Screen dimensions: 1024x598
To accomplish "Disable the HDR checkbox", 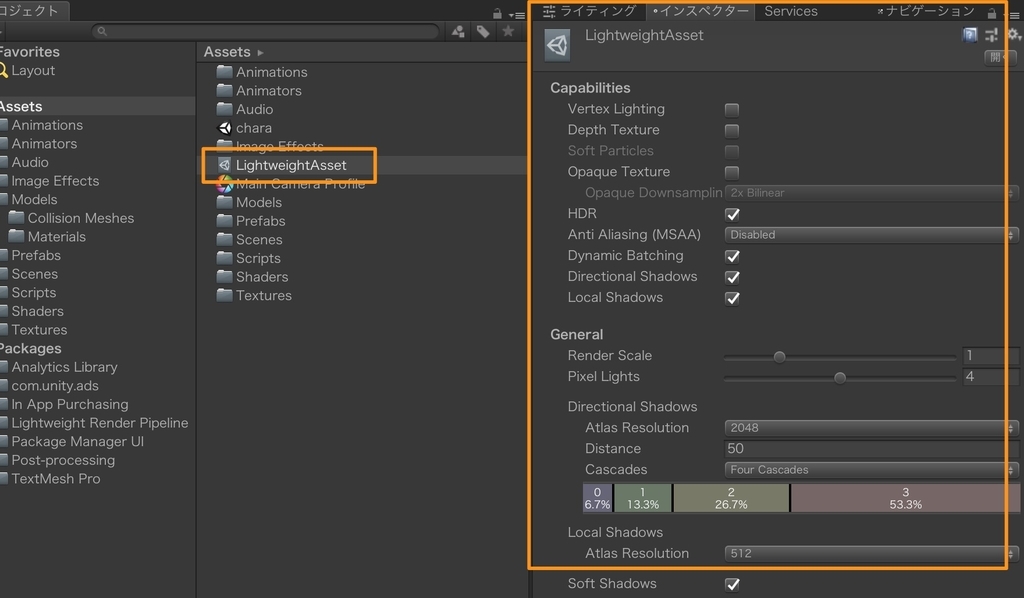I will pos(732,214).
